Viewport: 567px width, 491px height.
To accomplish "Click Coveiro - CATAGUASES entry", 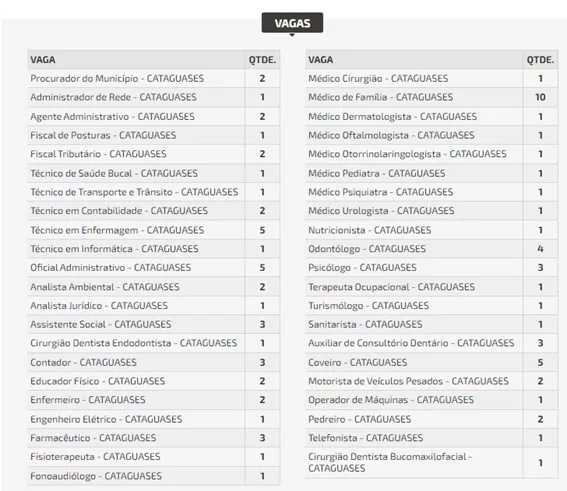I will click(358, 362).
